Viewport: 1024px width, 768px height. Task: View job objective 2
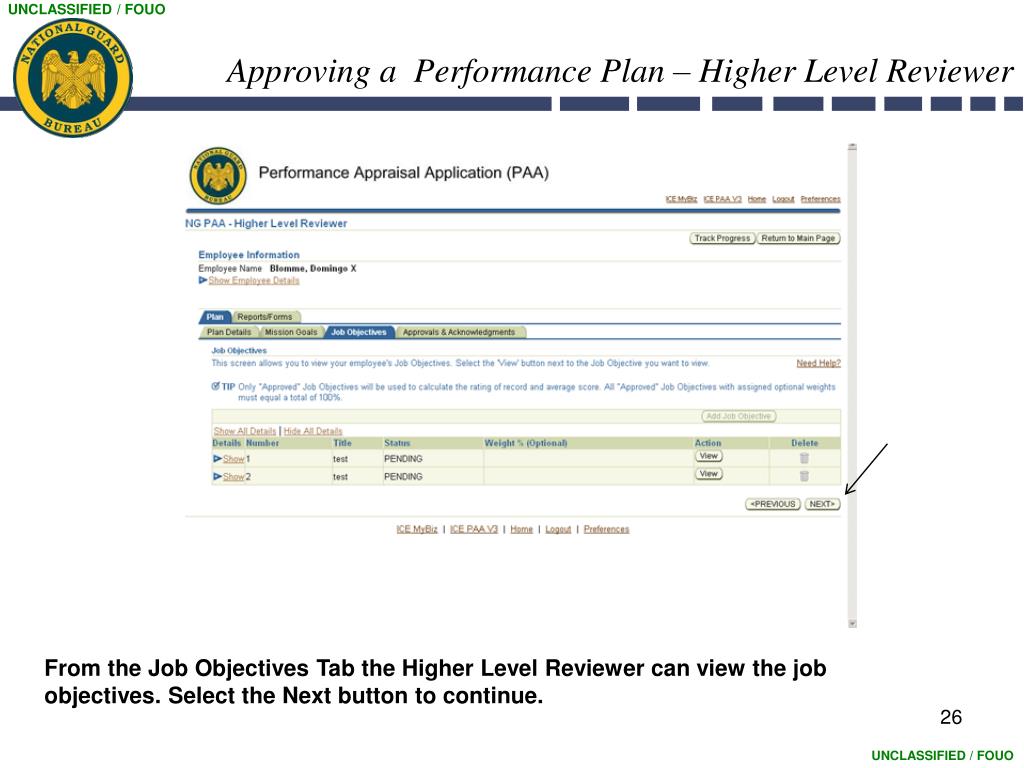click(x=709, y=473)
